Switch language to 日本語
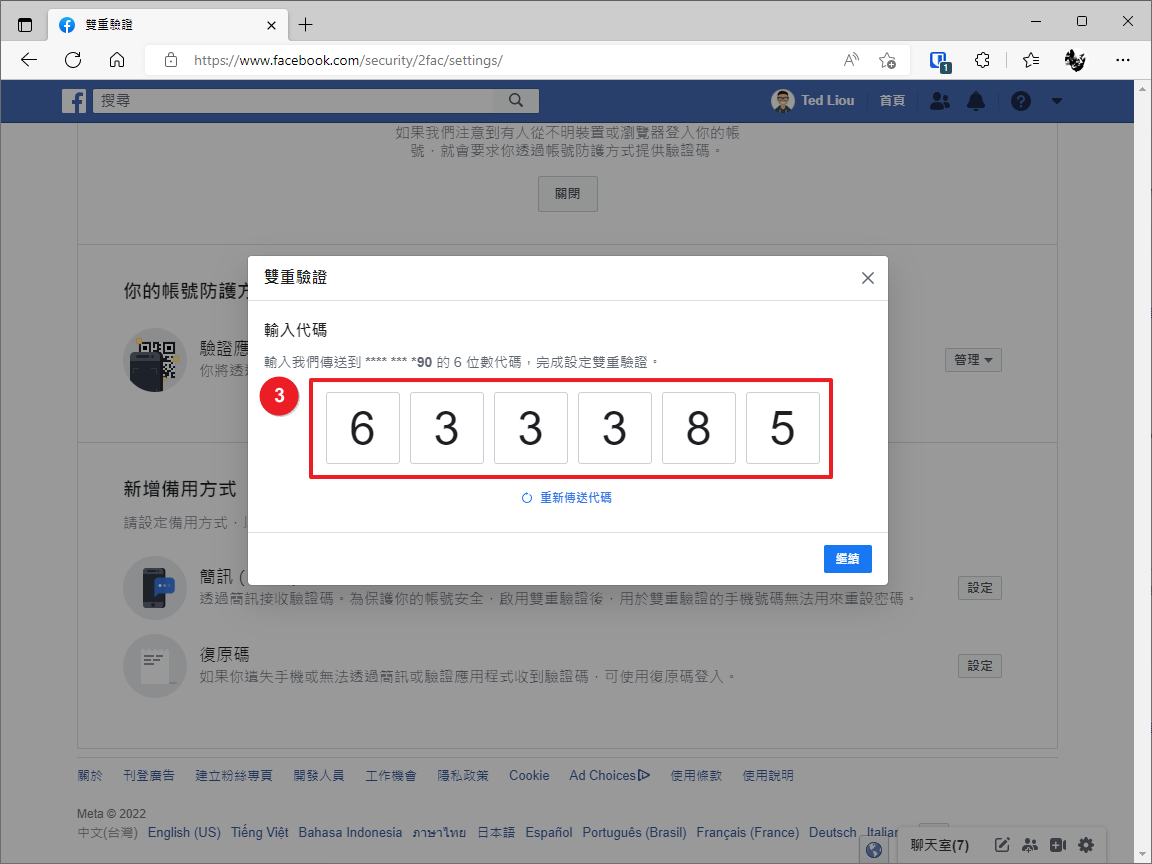The image size is (1152, 864). click(x=496, y=832)
